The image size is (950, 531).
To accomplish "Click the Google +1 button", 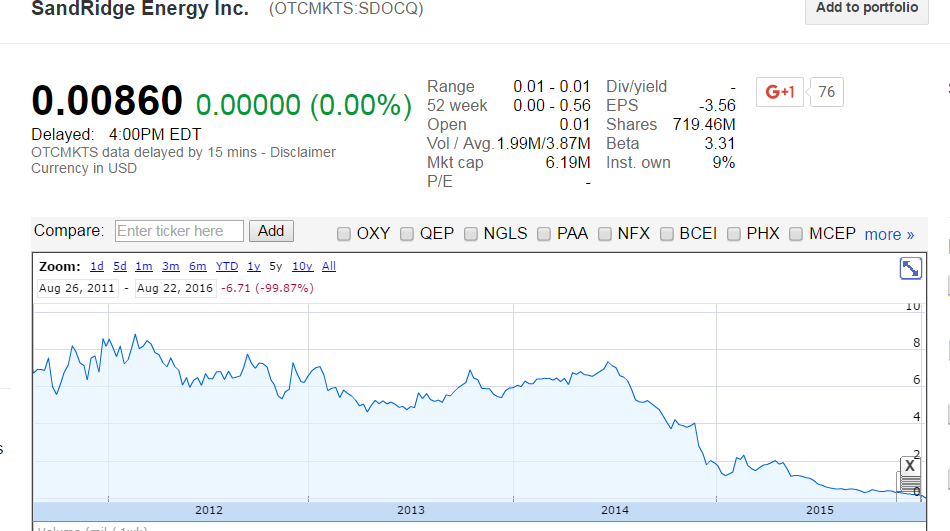I will 779,92.
